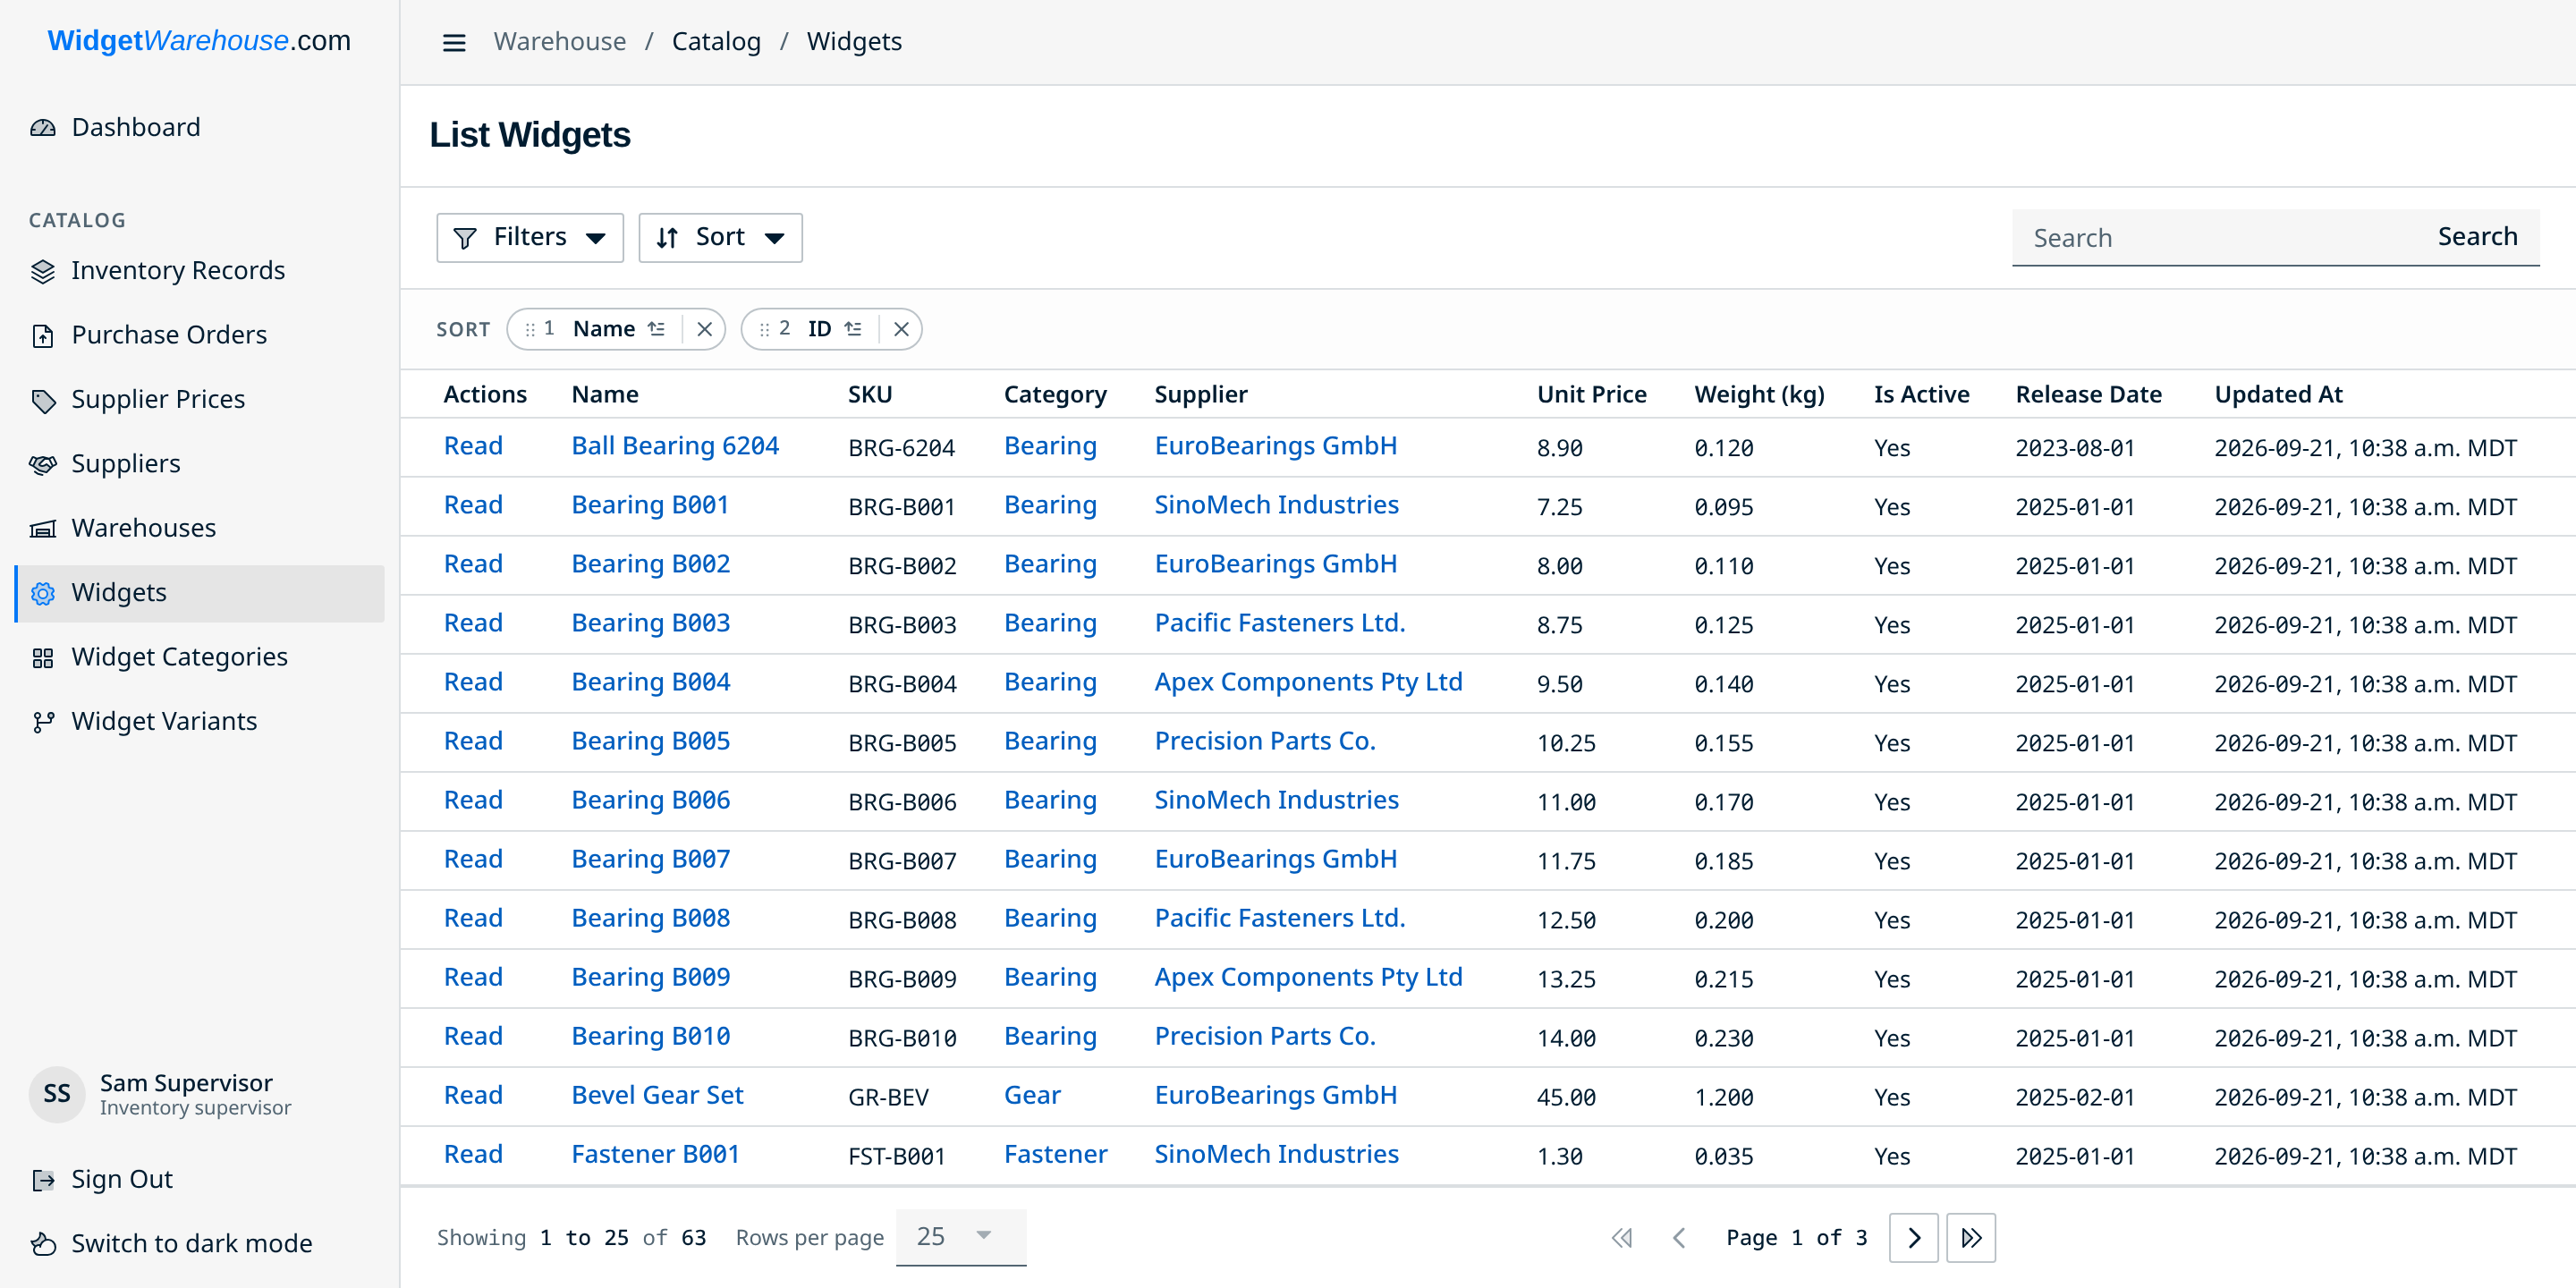
Task: Open the Fastener category link
Action: (1055, 1154)
